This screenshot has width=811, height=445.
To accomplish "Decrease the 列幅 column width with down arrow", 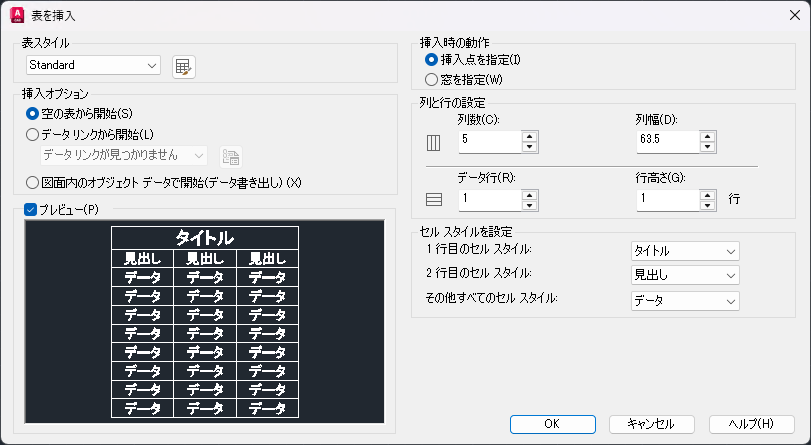I will (x=707, y=147).
